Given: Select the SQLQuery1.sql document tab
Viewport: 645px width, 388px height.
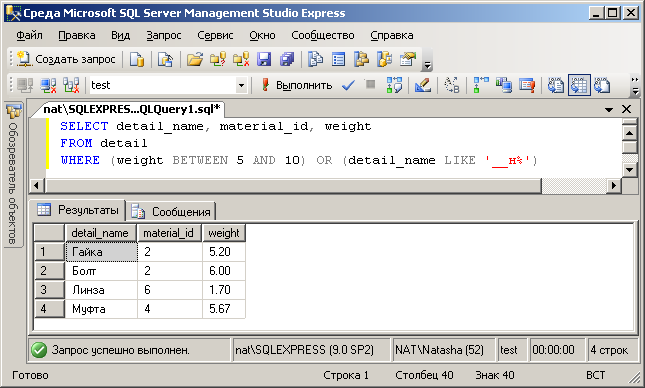Looking at the screenshot, I should tap(132, 109).
